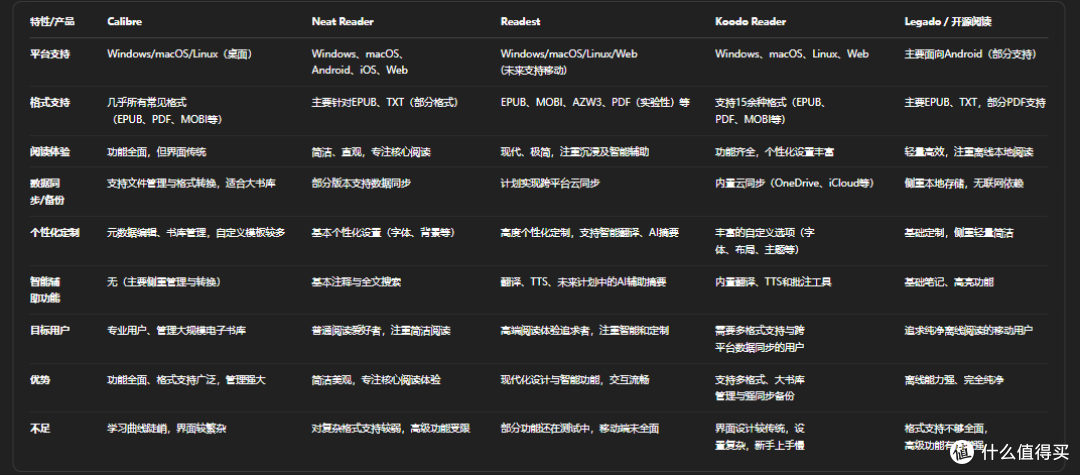Click the '个性化定制' row label
Viewport: 1080px width, 475px height.
pyautogui.click(x=54, y=233)
